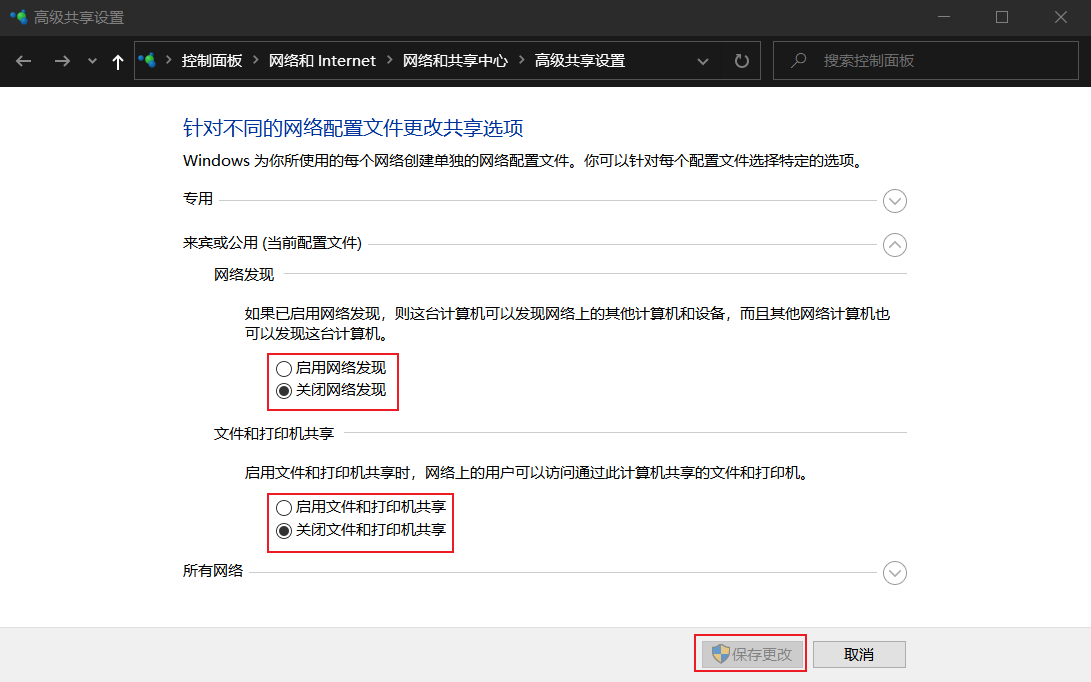This screenshot has width=1091, height=682.
Task: Go back with the left arrow
Action: (24, 61)
